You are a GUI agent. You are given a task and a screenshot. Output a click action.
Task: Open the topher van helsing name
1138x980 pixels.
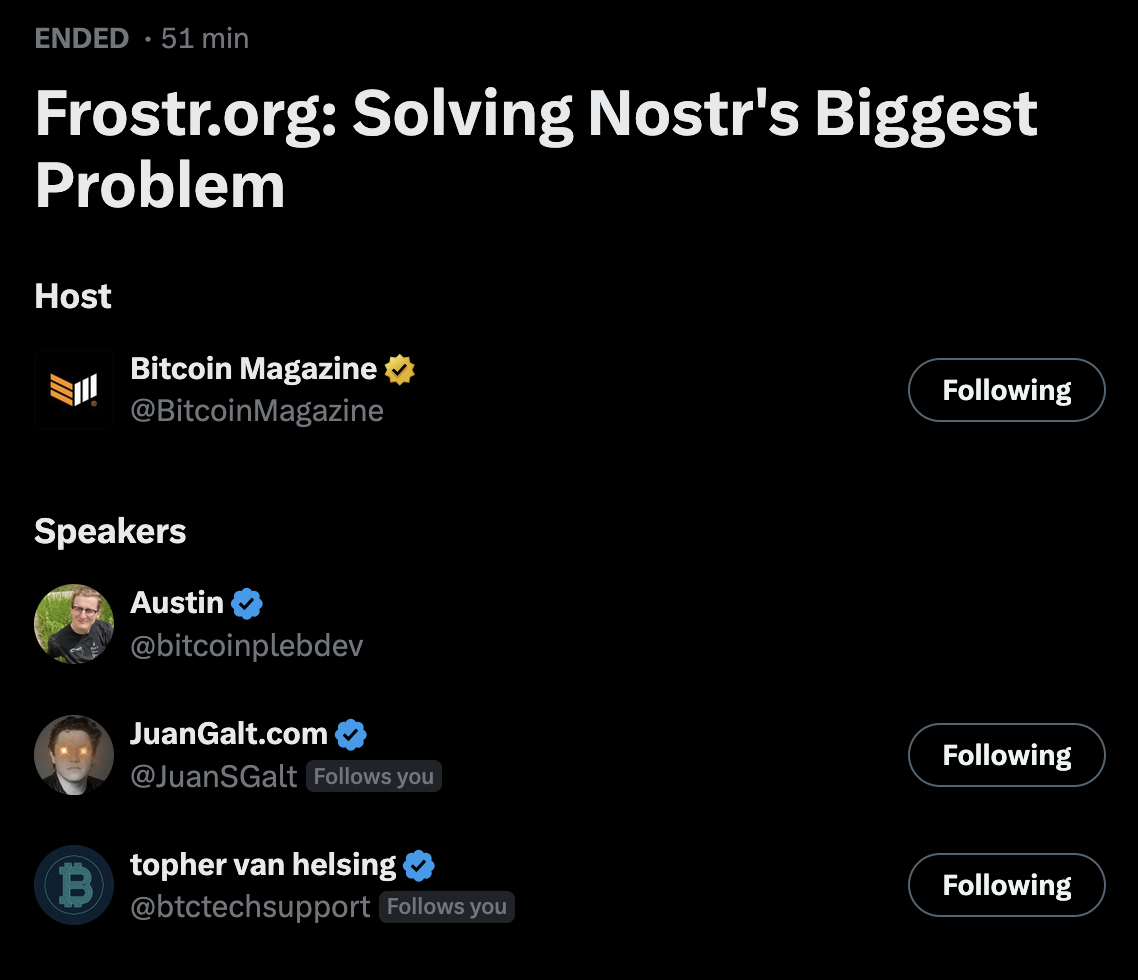tap(263, 864)
